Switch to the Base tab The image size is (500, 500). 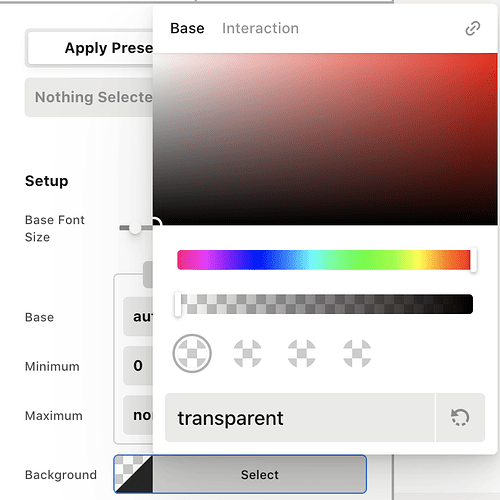click(187, 28)
